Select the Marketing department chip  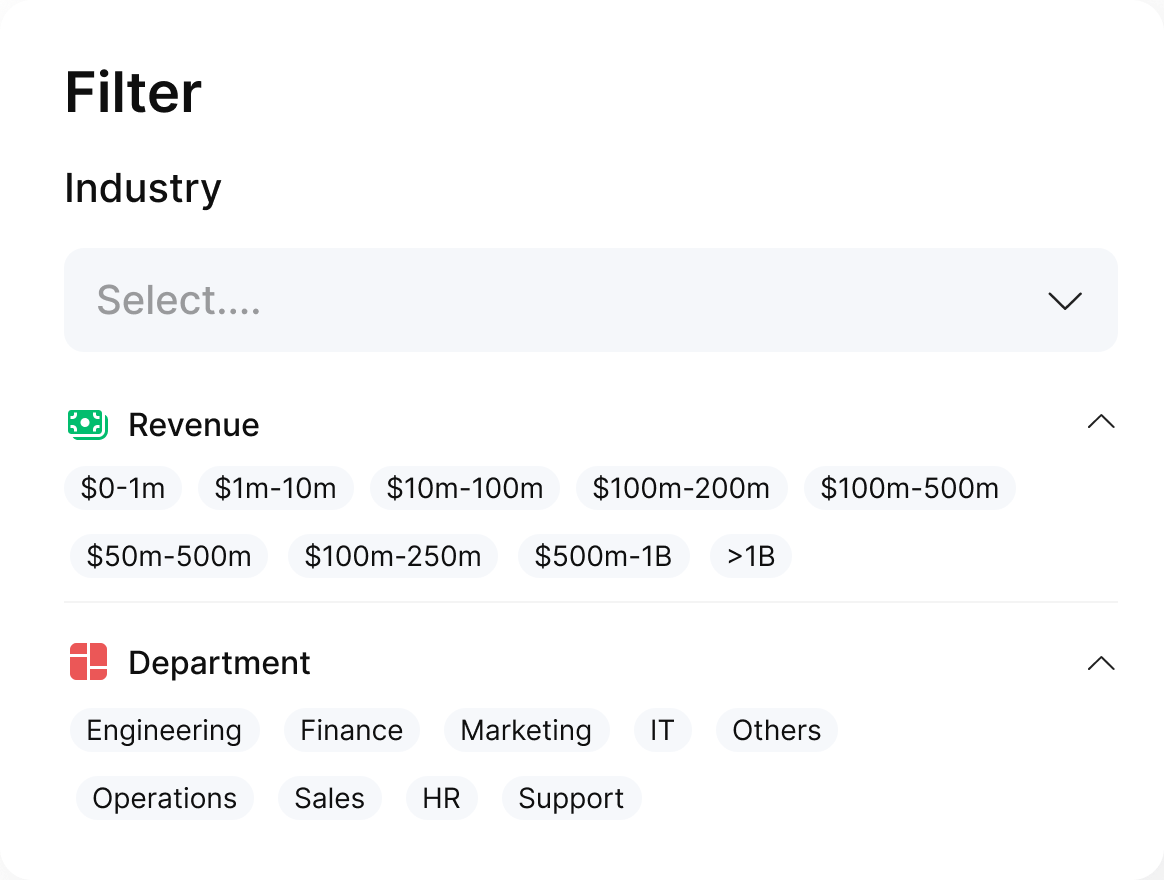(526, 730)
